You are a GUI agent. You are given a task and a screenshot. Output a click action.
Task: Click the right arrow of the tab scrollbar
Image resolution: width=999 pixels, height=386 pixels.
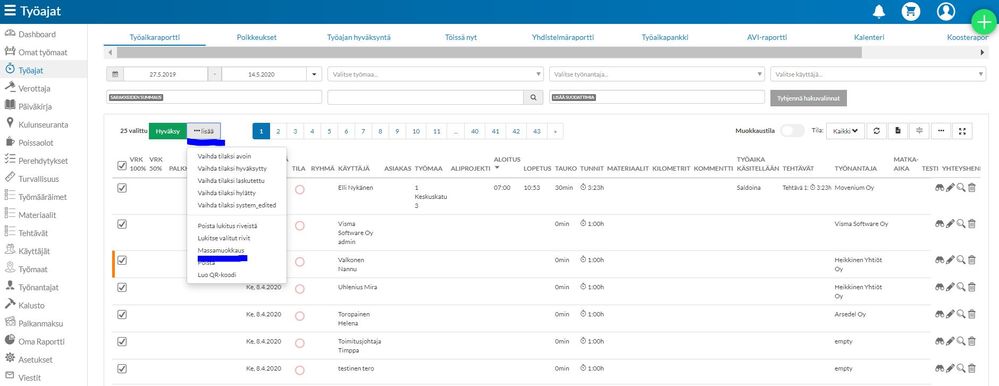click(982, 53)
